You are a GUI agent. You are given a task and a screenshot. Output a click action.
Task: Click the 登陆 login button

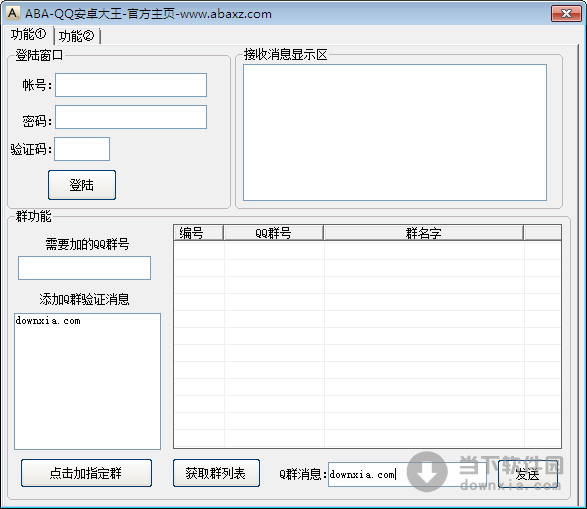point(82,185)
